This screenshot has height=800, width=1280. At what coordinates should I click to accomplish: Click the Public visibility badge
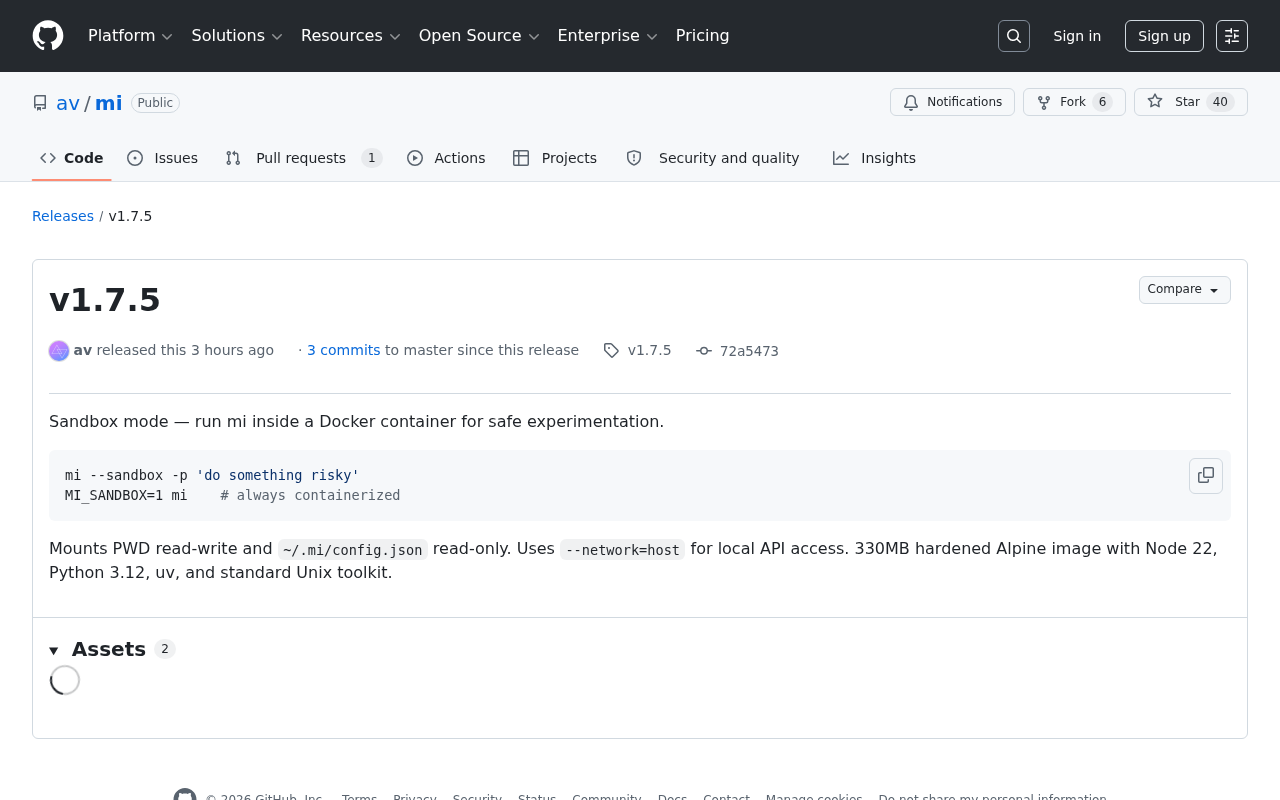(x=155, y=103)
